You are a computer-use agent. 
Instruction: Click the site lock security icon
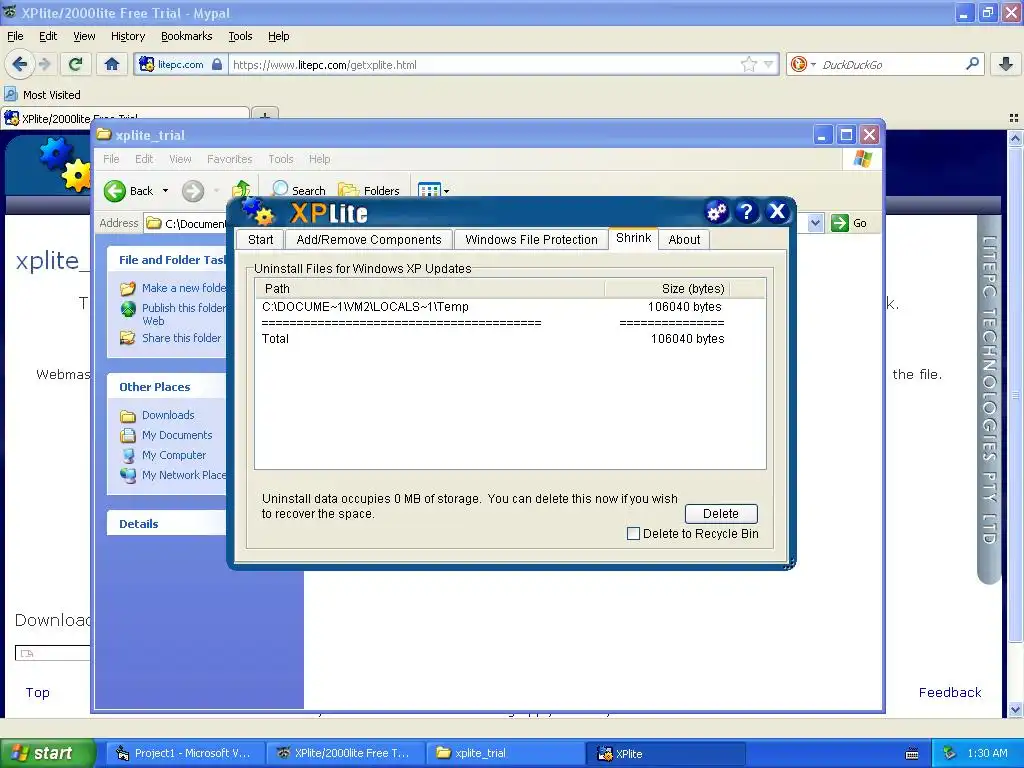[x=217, y=64]
